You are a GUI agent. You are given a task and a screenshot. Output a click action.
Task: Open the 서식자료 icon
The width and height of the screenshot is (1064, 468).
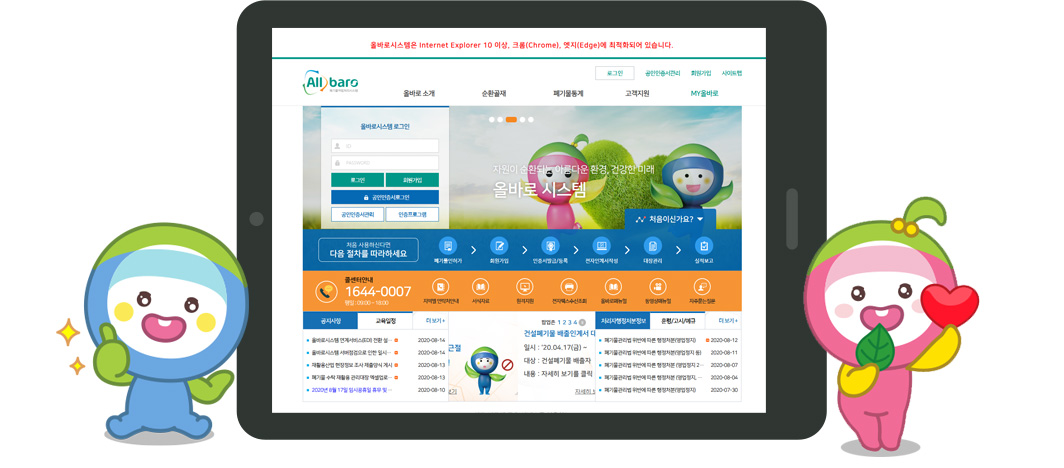pos(480,286)
